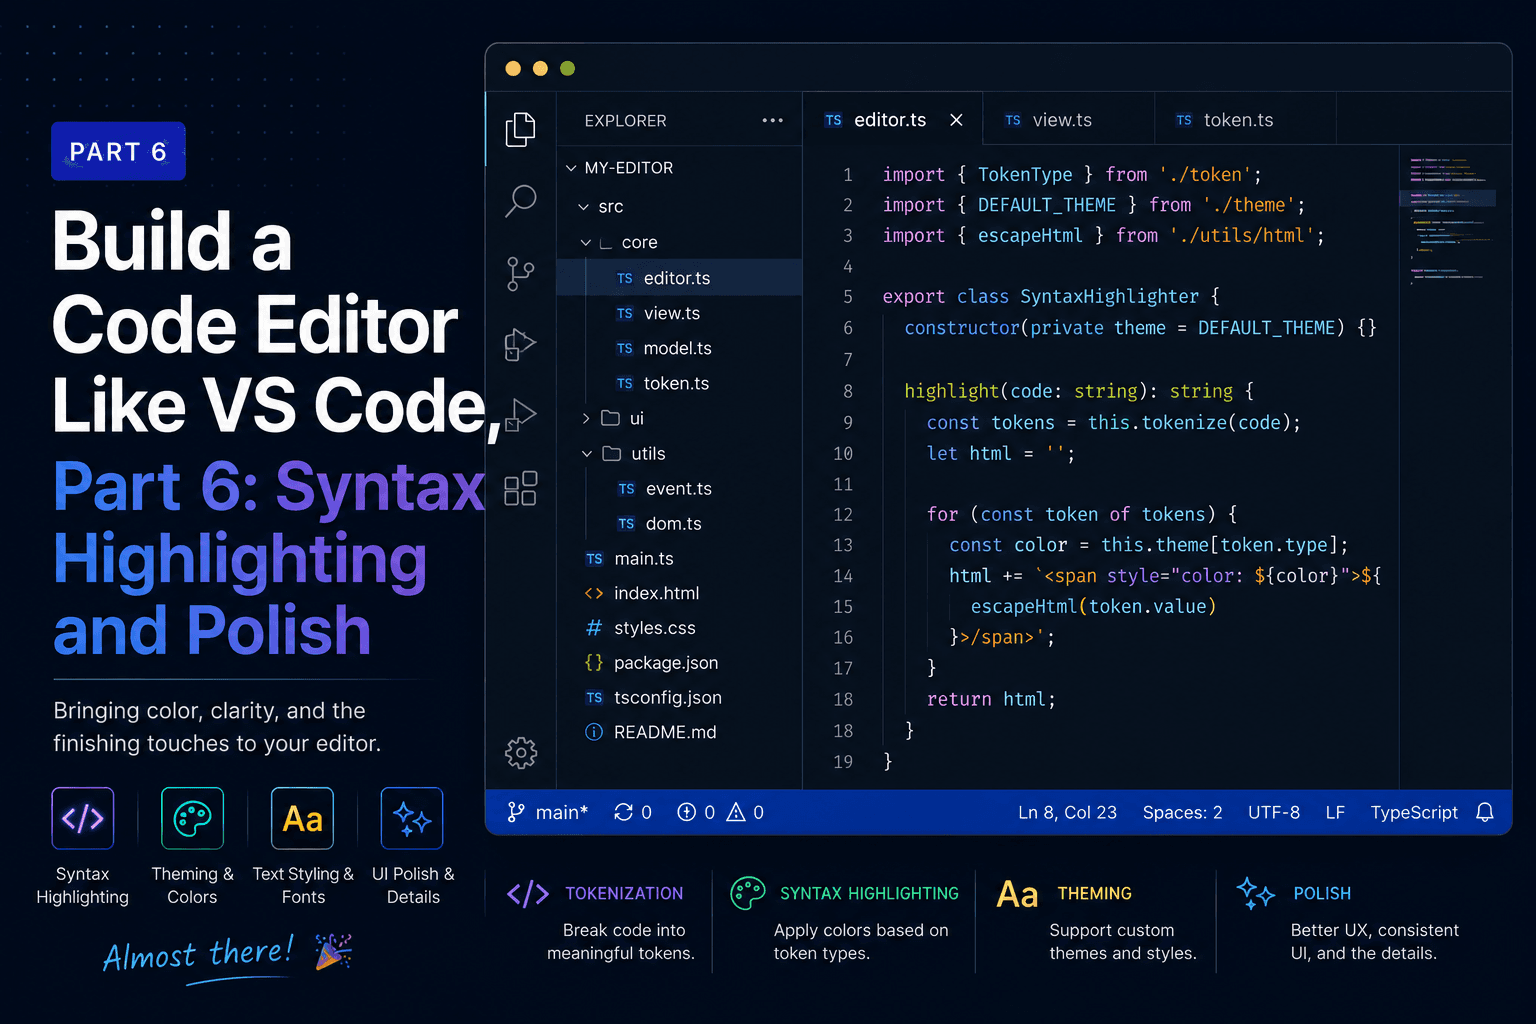Click the UI Polish & Details sparkle tile
The width and height of the screenshot is (1536, 1024).
click(x=412, y=818)
